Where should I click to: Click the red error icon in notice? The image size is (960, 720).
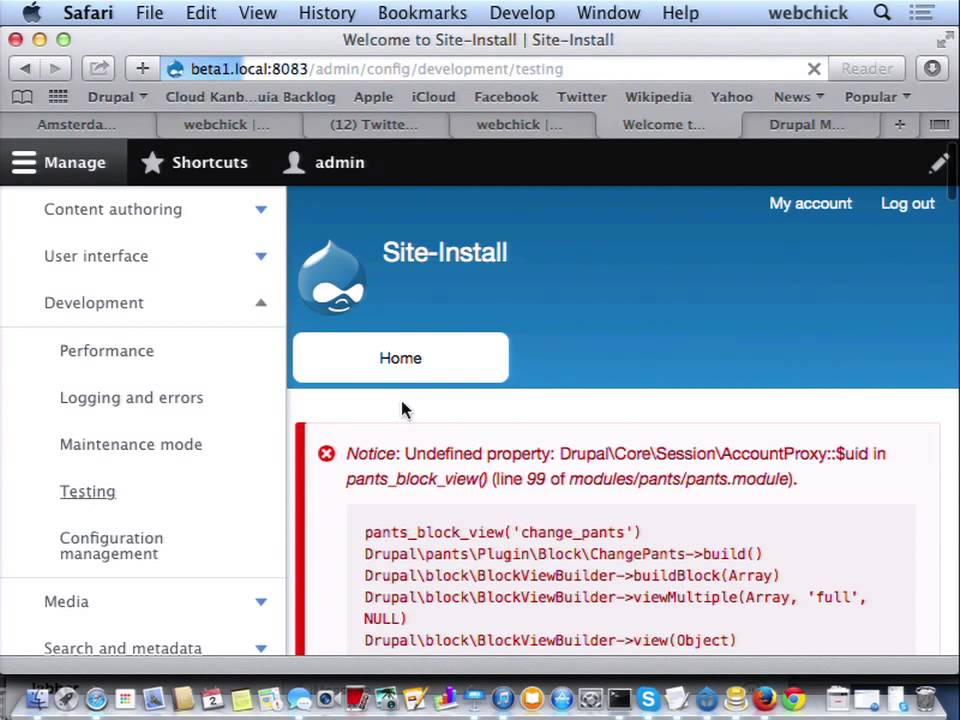tap(326, 454)
